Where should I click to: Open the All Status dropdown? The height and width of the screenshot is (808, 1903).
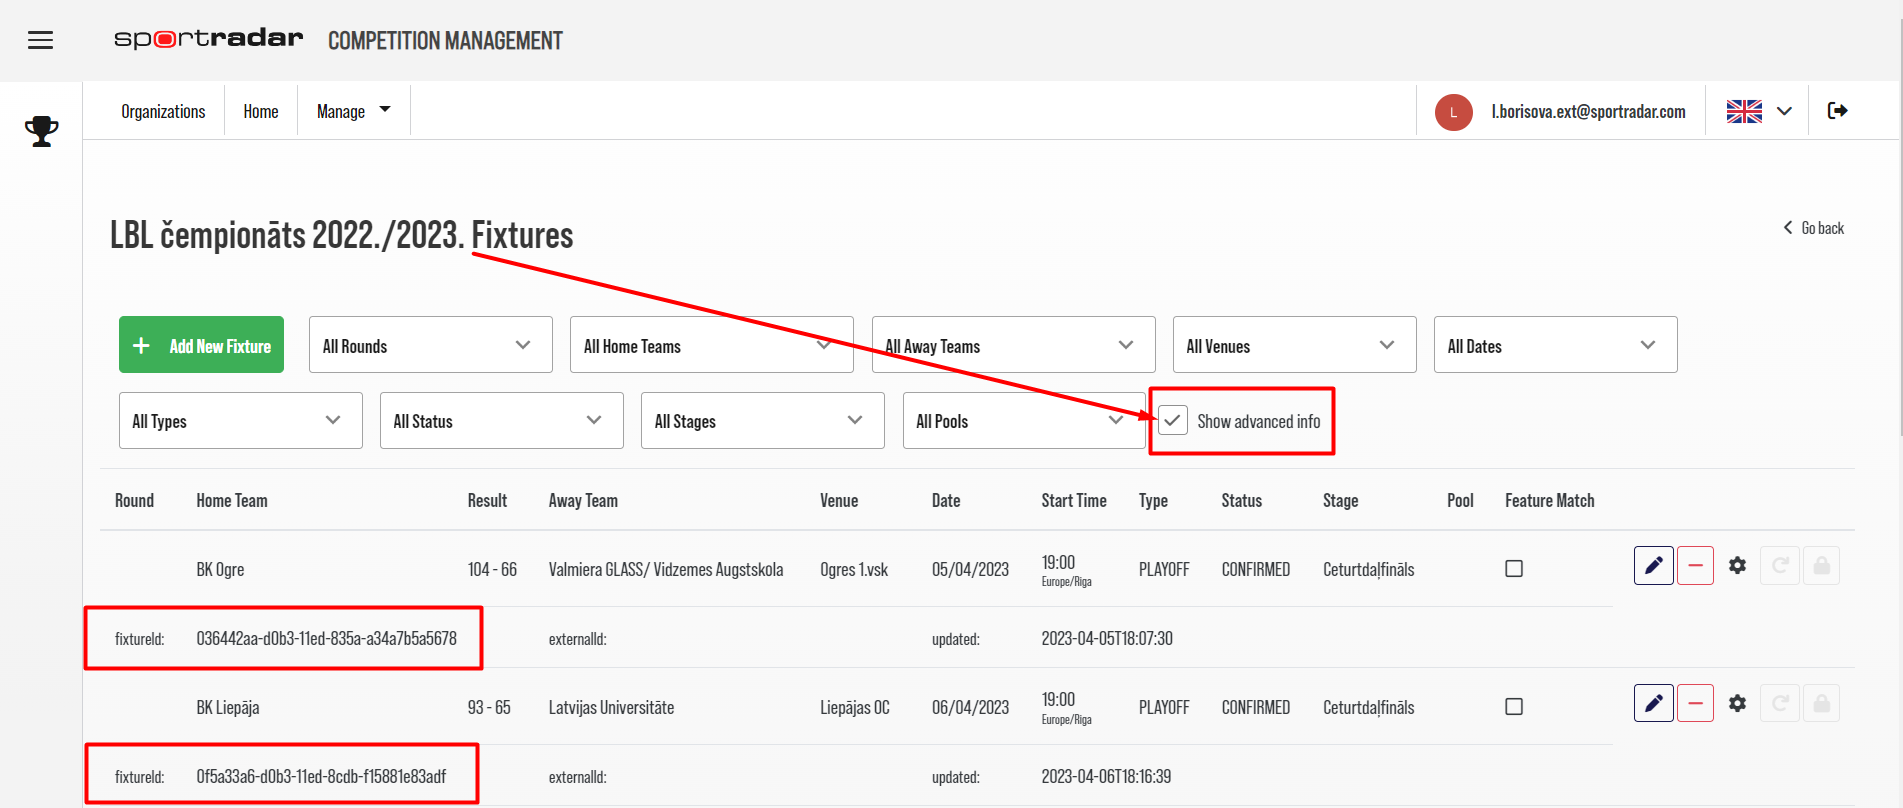point(501,421)
